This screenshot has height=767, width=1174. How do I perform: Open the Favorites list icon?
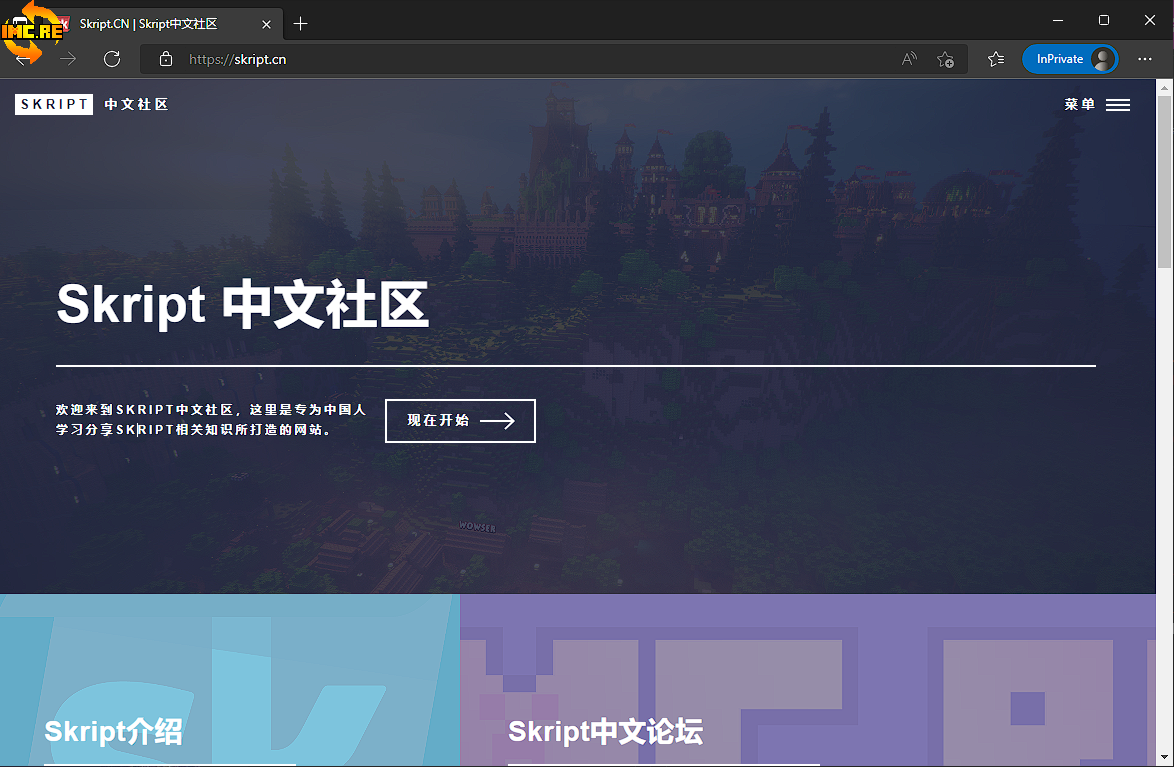pos(996,59)
